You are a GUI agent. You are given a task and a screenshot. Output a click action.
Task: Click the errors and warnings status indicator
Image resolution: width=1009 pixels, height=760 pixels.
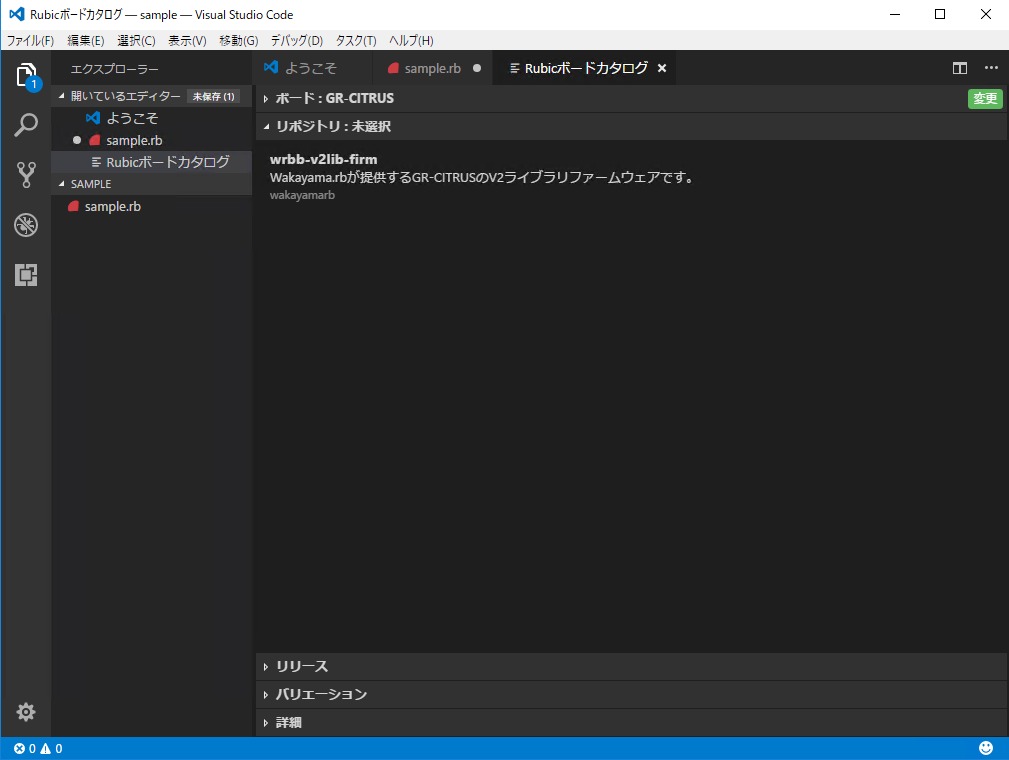[39, 748]
